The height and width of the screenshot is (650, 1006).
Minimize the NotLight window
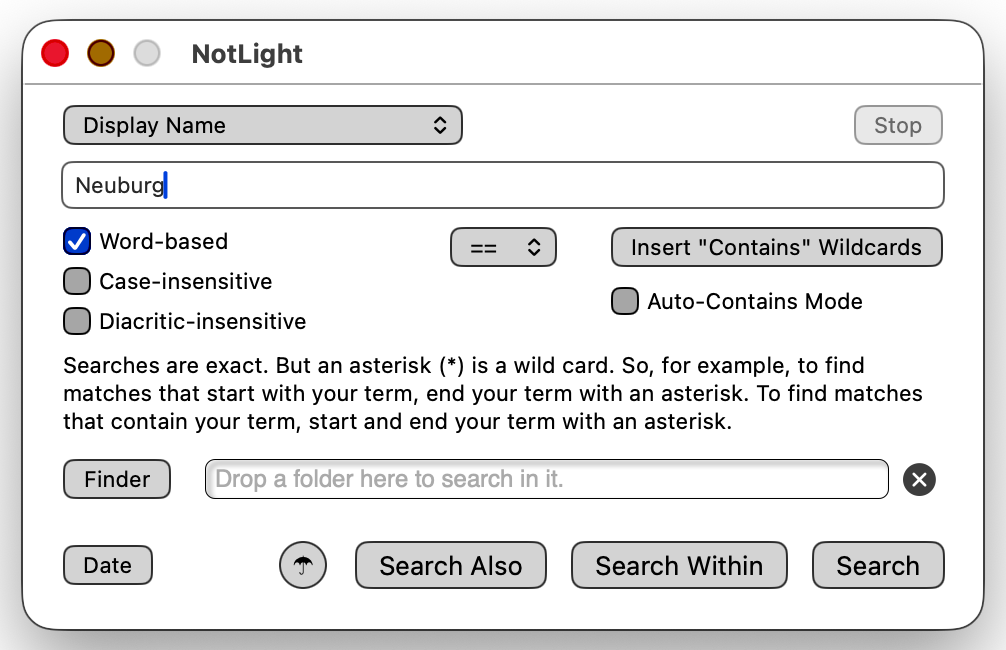pos(101,53)
